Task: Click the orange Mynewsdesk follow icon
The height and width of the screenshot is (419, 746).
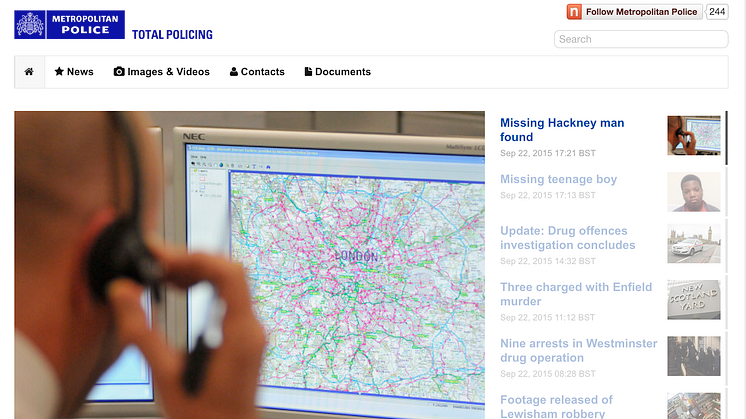Action: click(574, 12)
